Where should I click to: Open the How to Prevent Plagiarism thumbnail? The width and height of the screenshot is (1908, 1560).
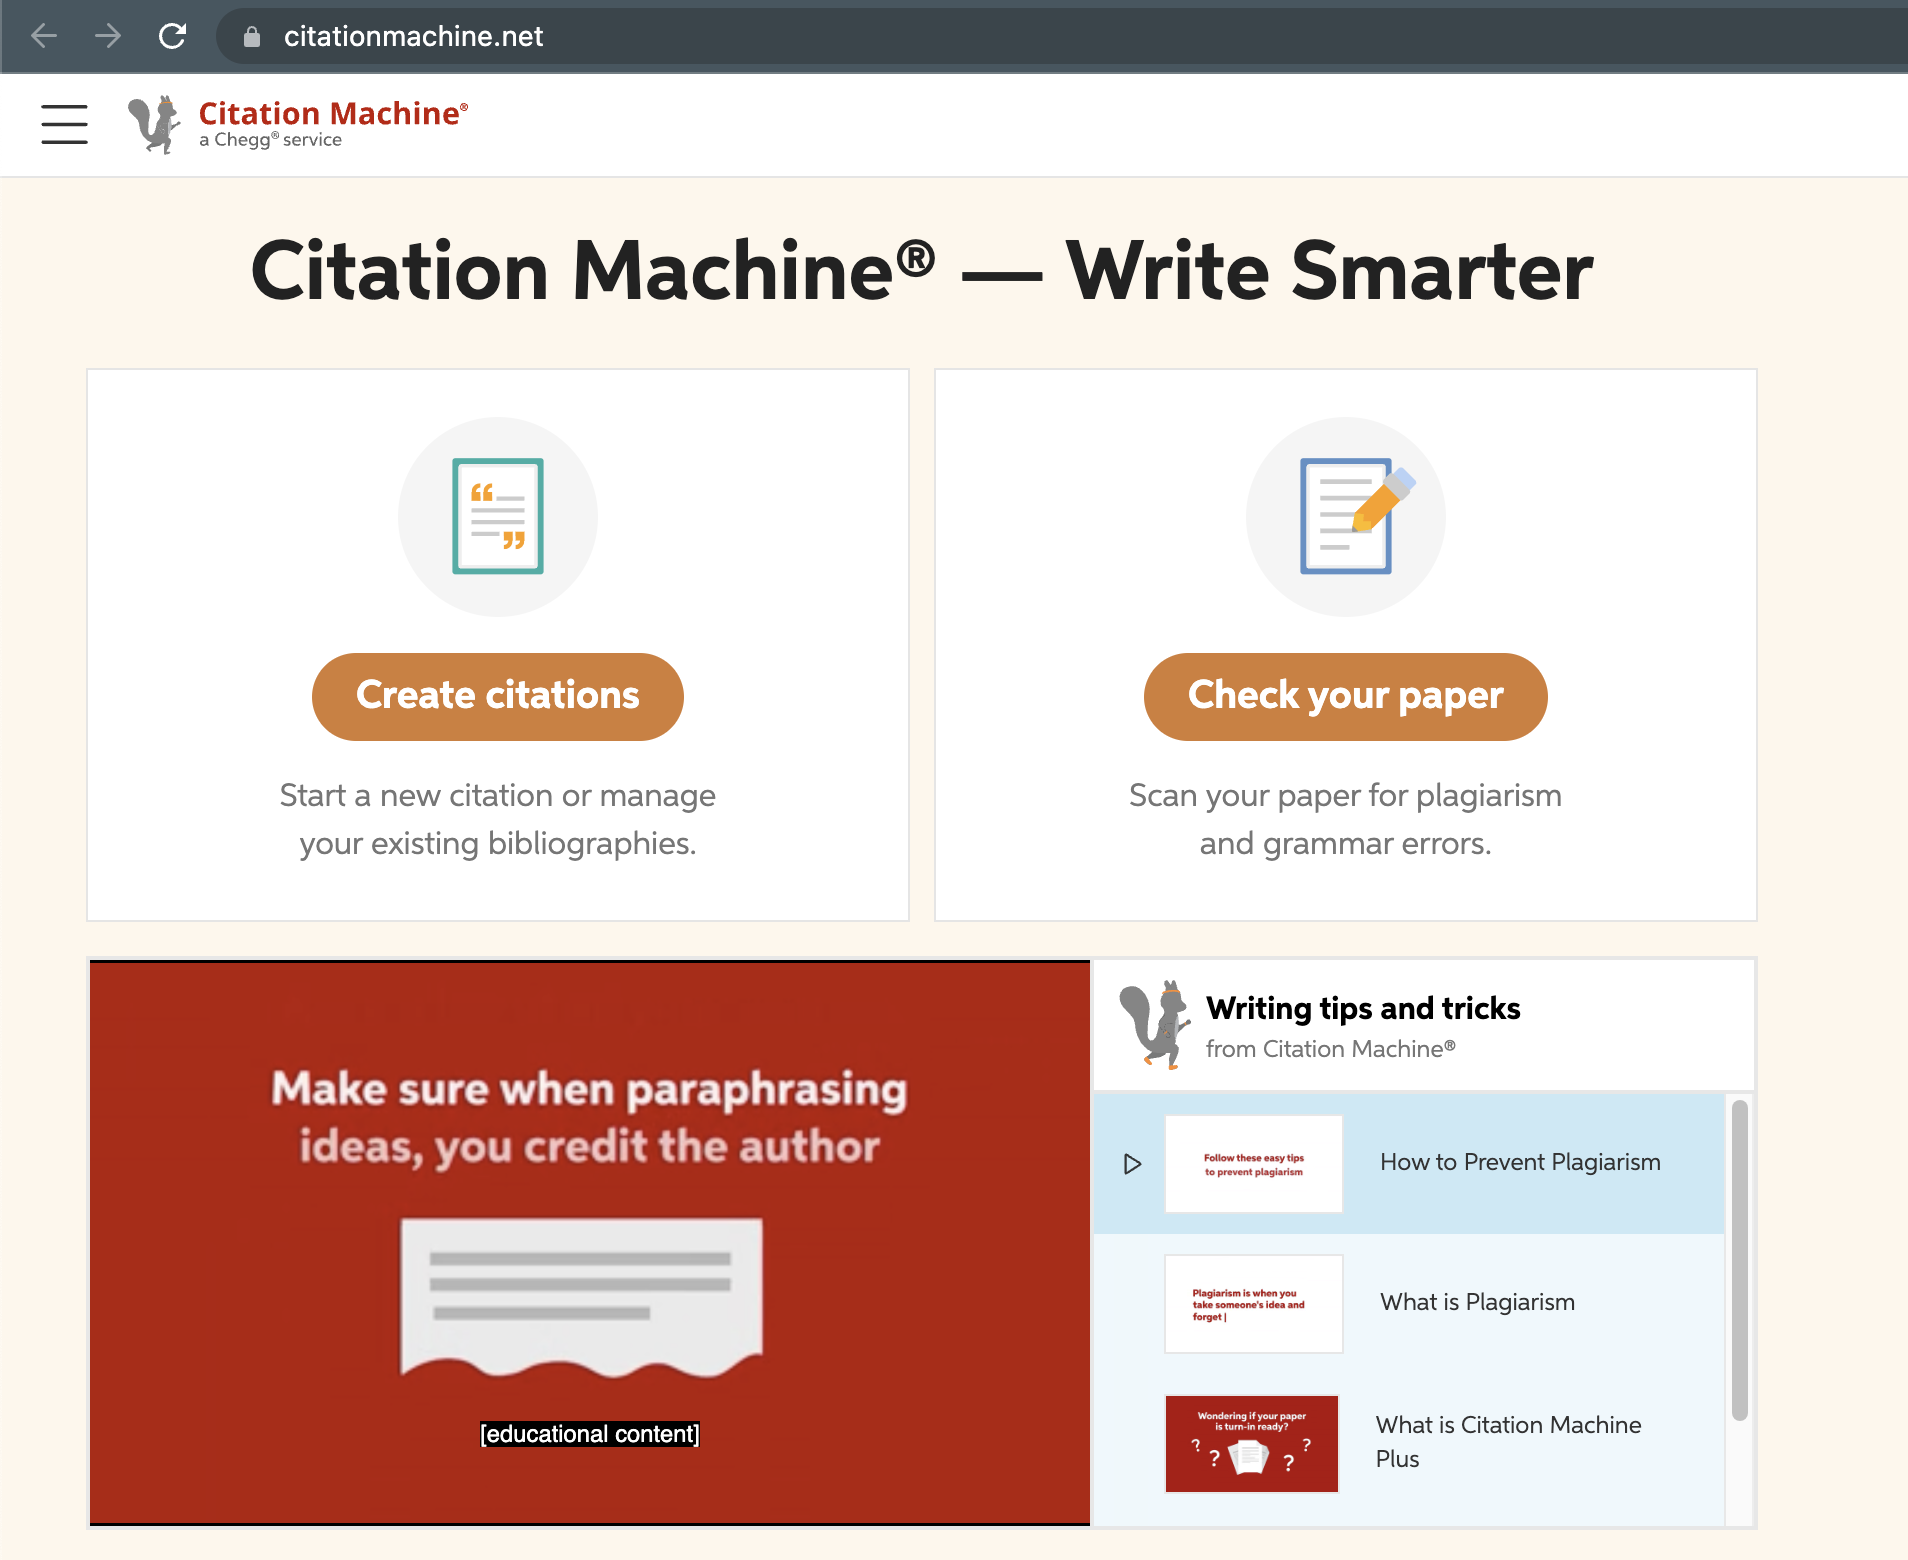1254,1164
